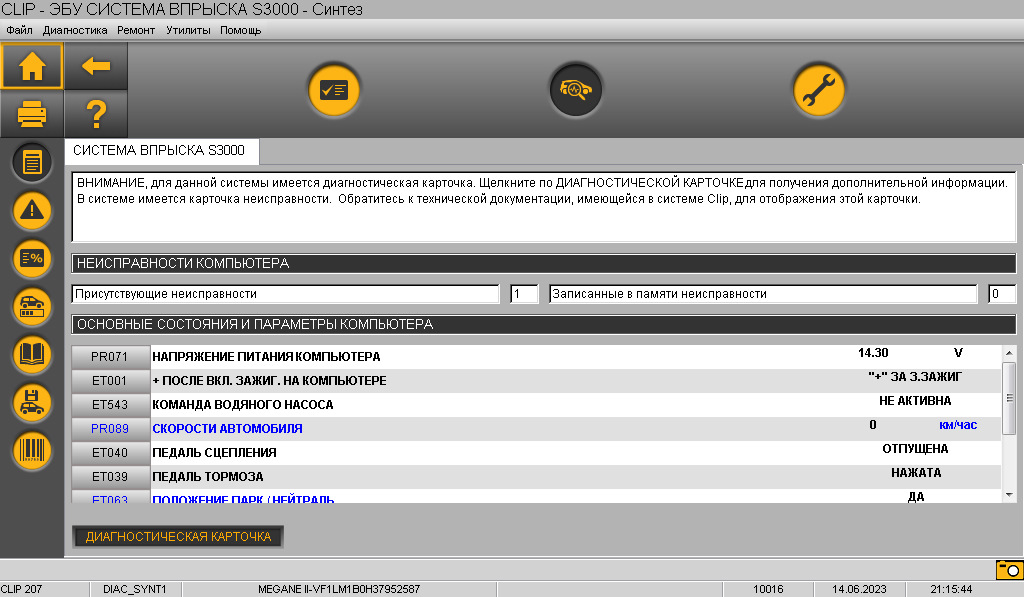Select the КОМАНДА ВОДЯНОГО НАСОСА row text

(243, 405)
